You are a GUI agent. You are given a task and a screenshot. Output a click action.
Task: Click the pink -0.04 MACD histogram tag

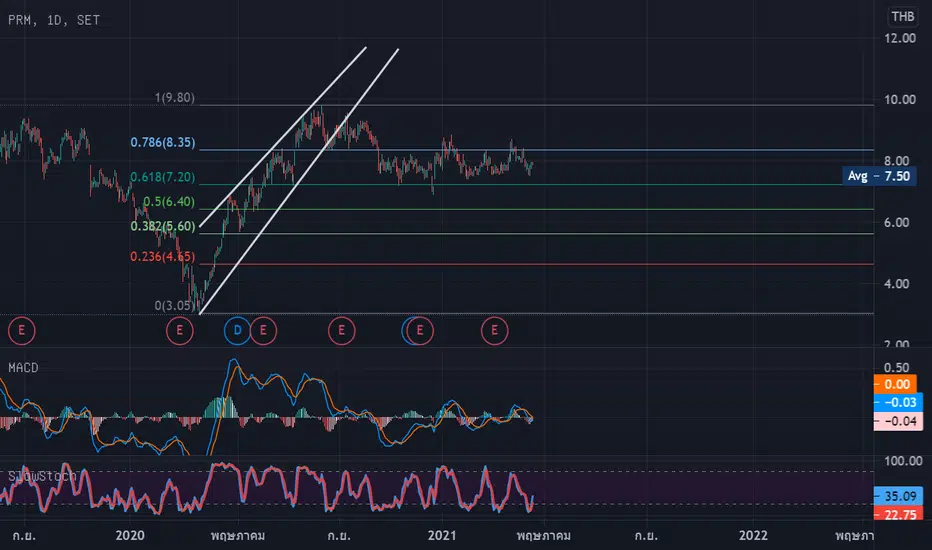(898, 421)
